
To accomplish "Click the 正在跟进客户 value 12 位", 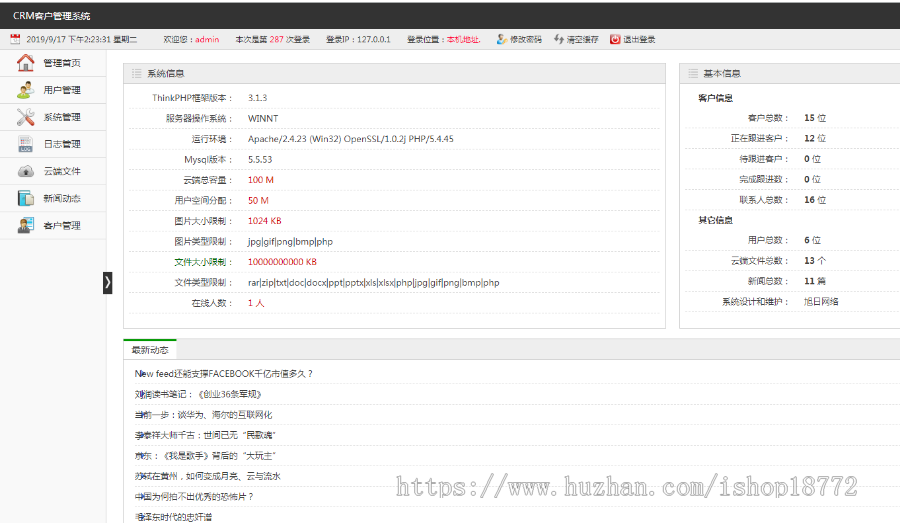I will pyautogui.click(x=815, y=138).
